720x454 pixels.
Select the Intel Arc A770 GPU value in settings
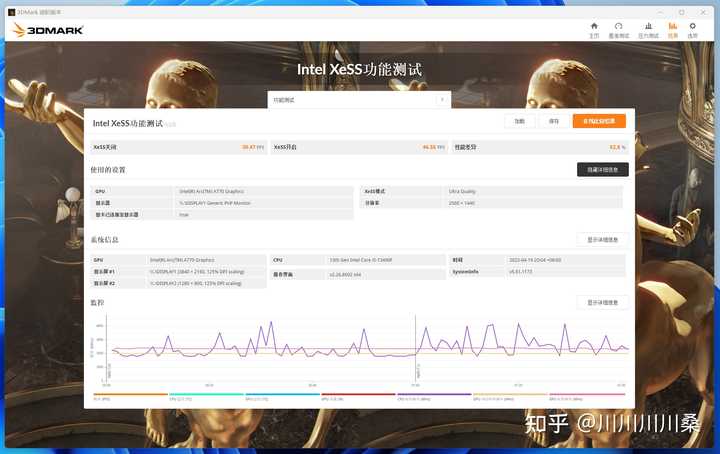pyautogui.click(x=212, y=191)
